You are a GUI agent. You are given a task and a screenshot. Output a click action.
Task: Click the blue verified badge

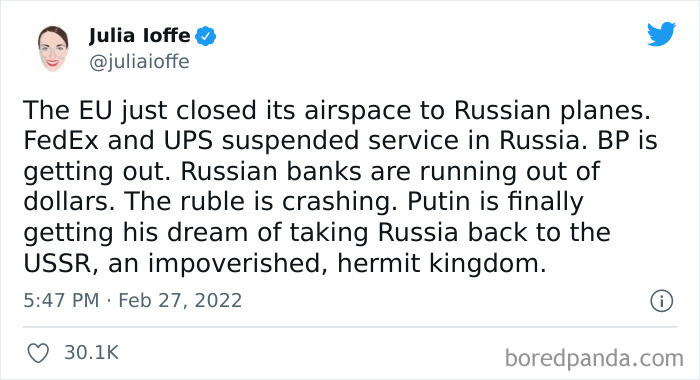(205, 36)
